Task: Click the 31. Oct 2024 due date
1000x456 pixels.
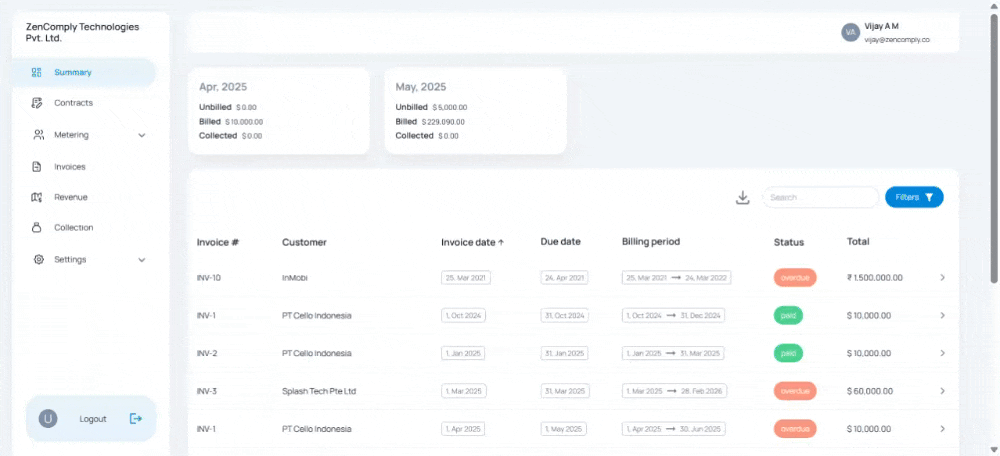Action: pos(564,316)
